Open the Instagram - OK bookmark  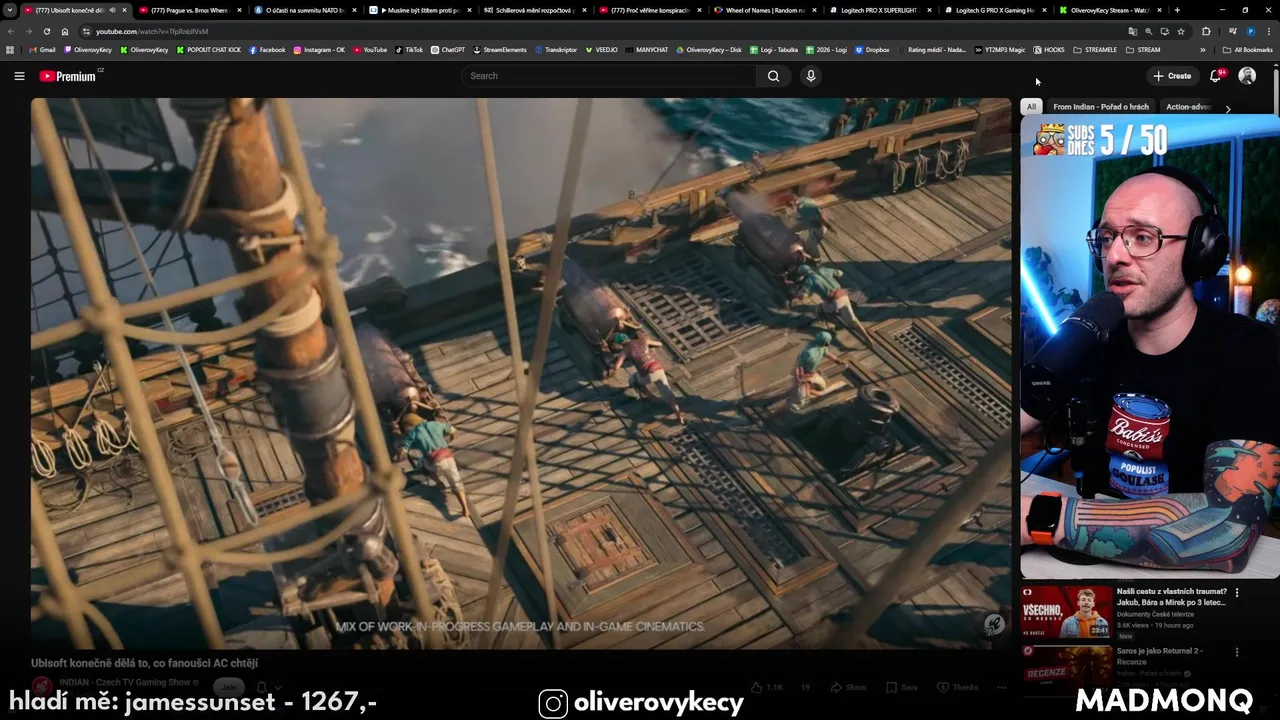point(319,49)
